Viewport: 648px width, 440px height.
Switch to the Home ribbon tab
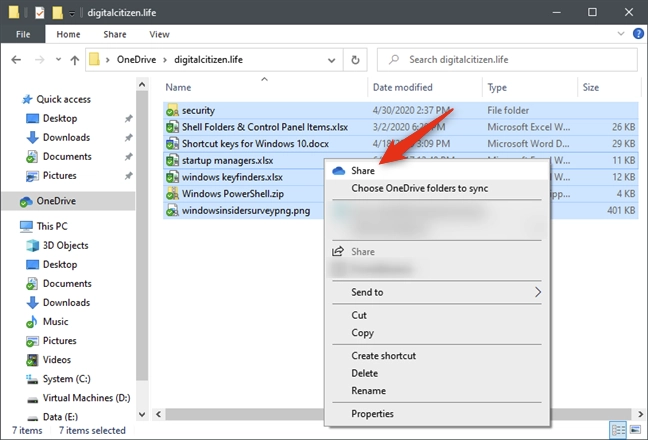[x=68, y=34]
